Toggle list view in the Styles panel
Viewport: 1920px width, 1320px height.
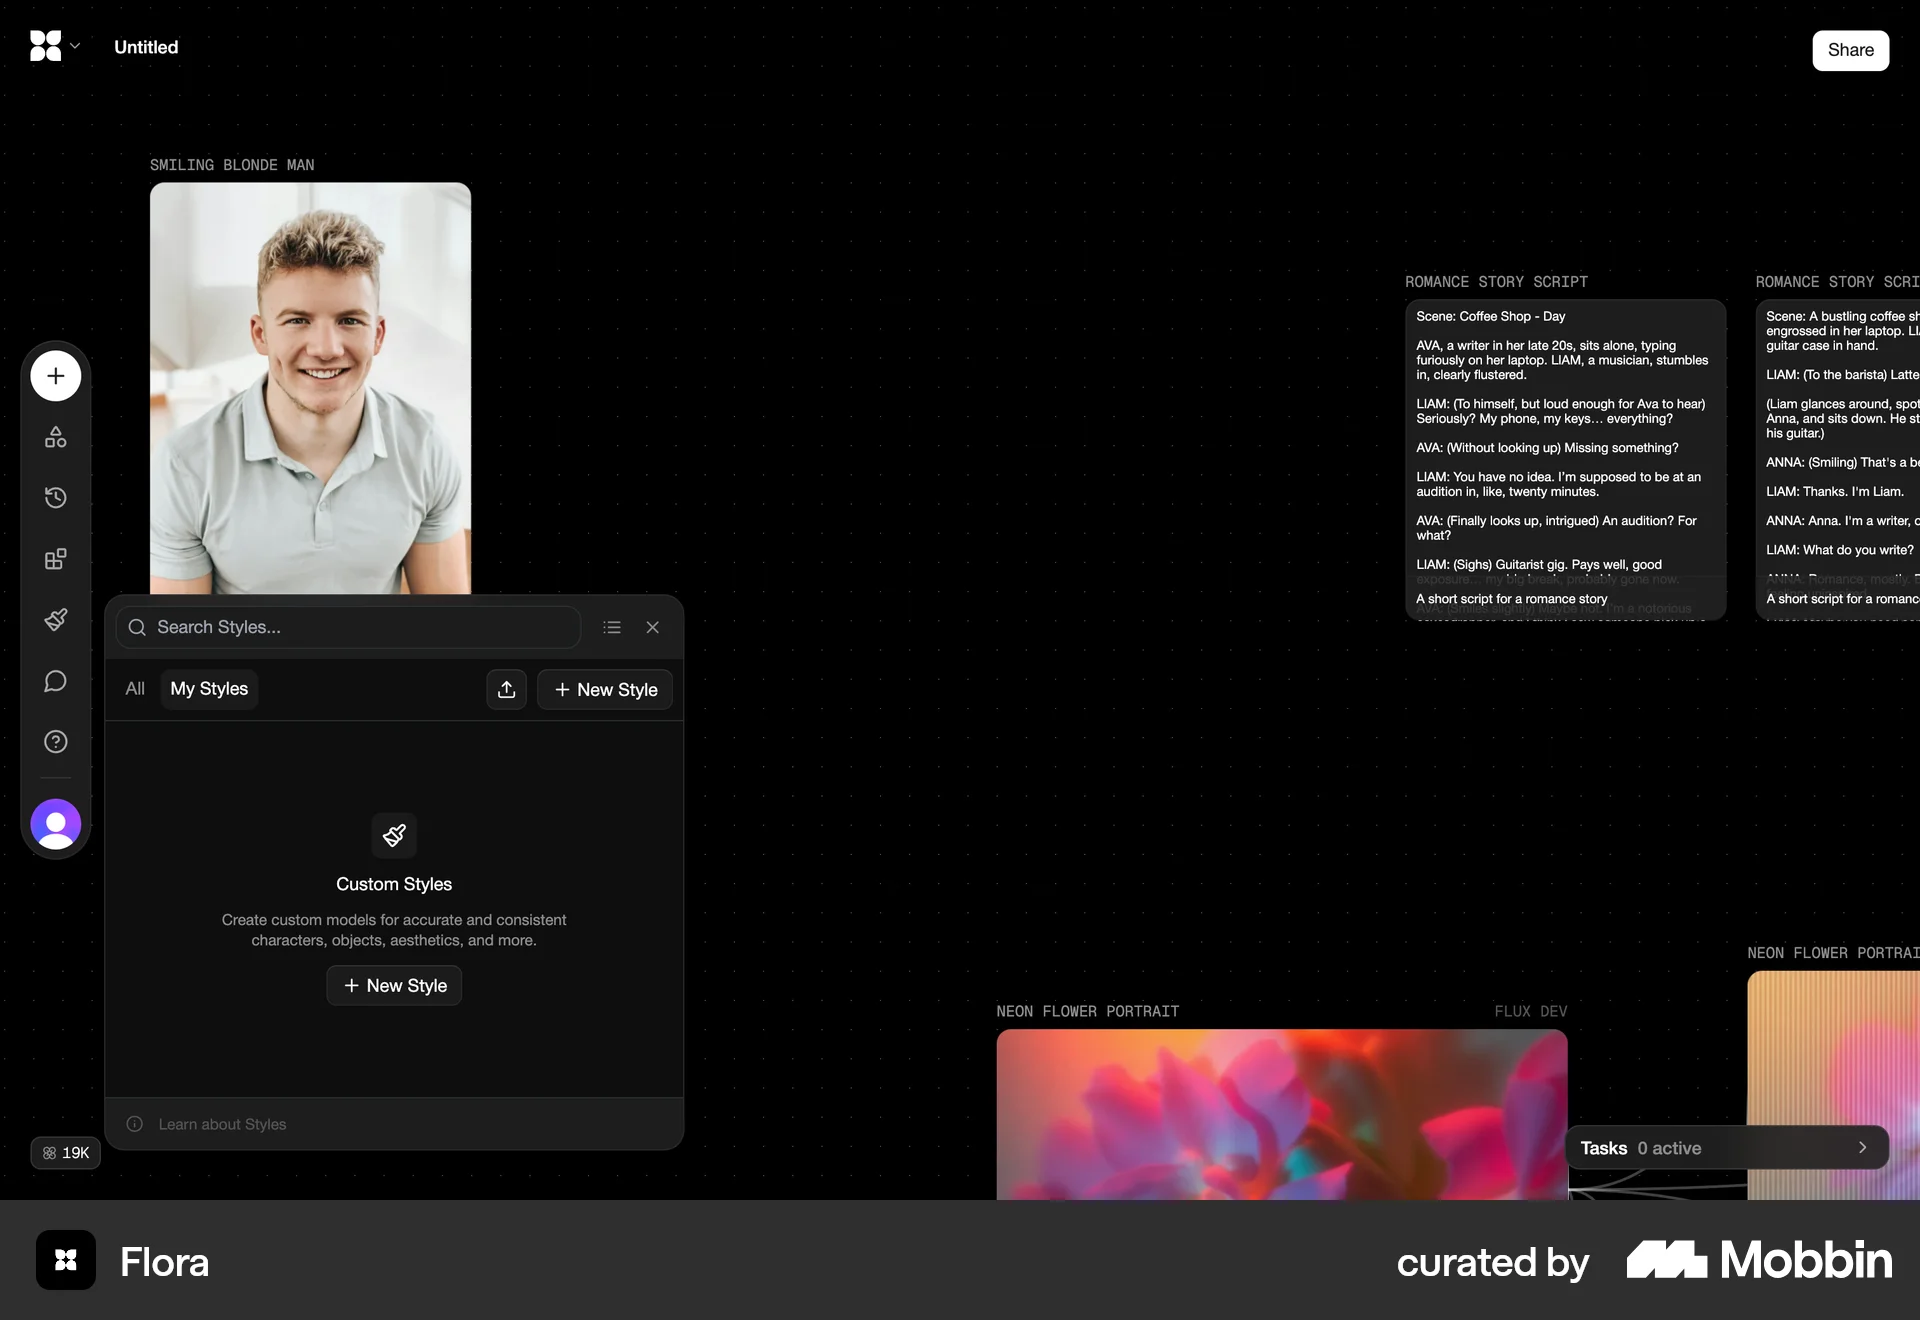(x=612, y=627)
